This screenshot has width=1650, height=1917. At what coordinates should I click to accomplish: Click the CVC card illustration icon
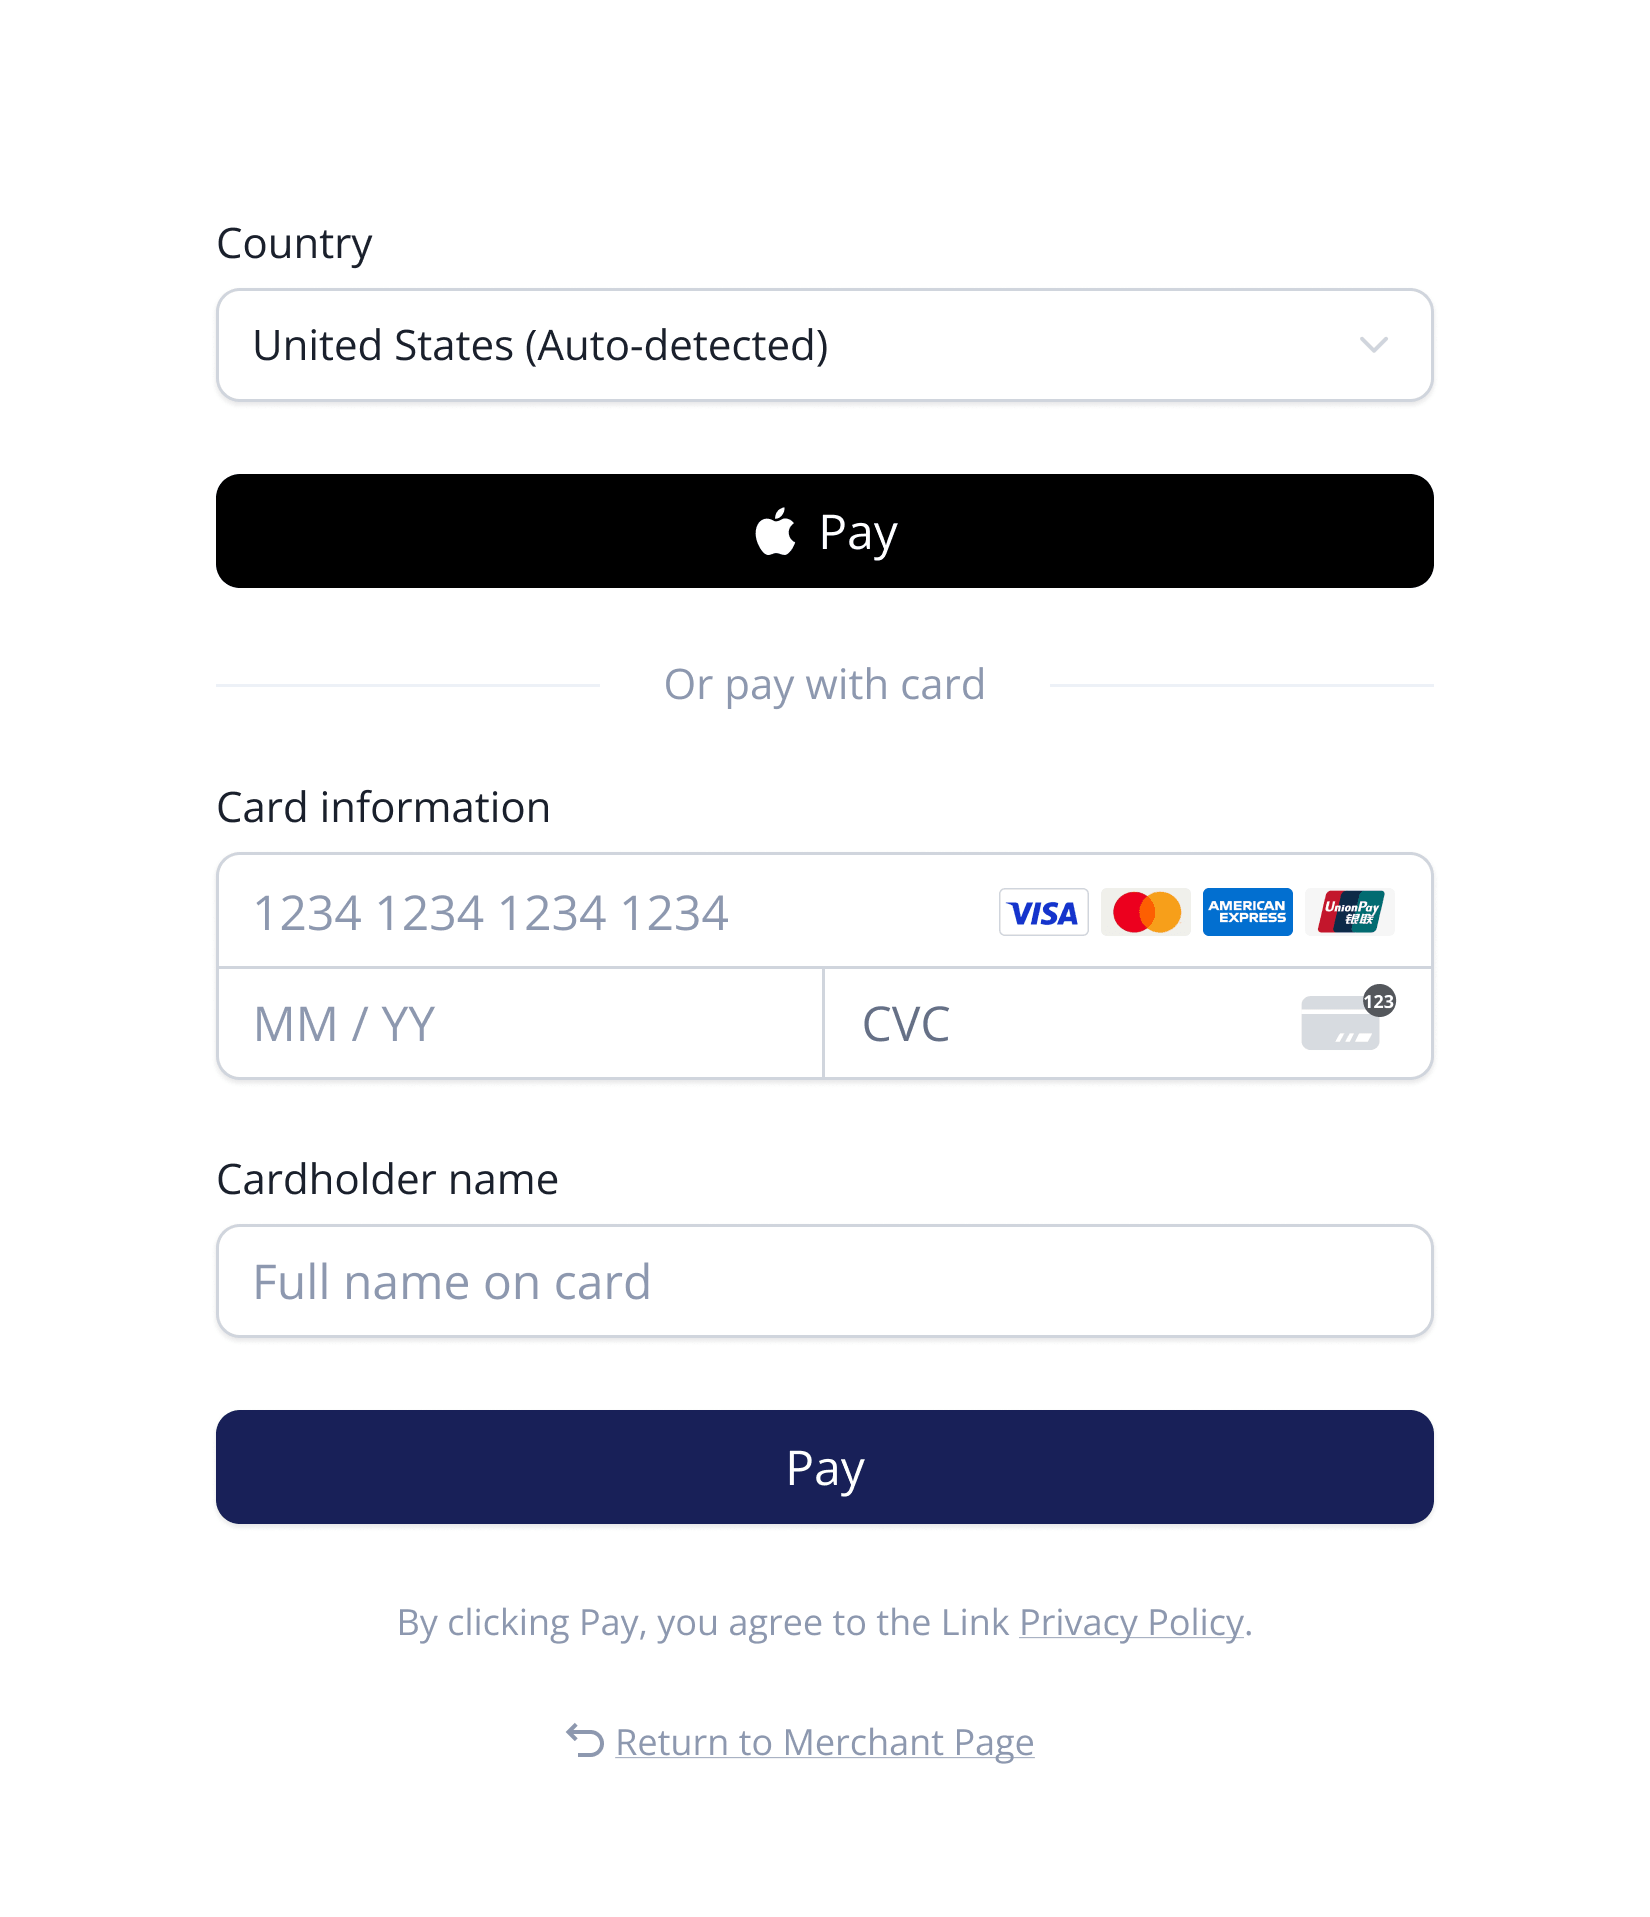click(1340, 1025)
